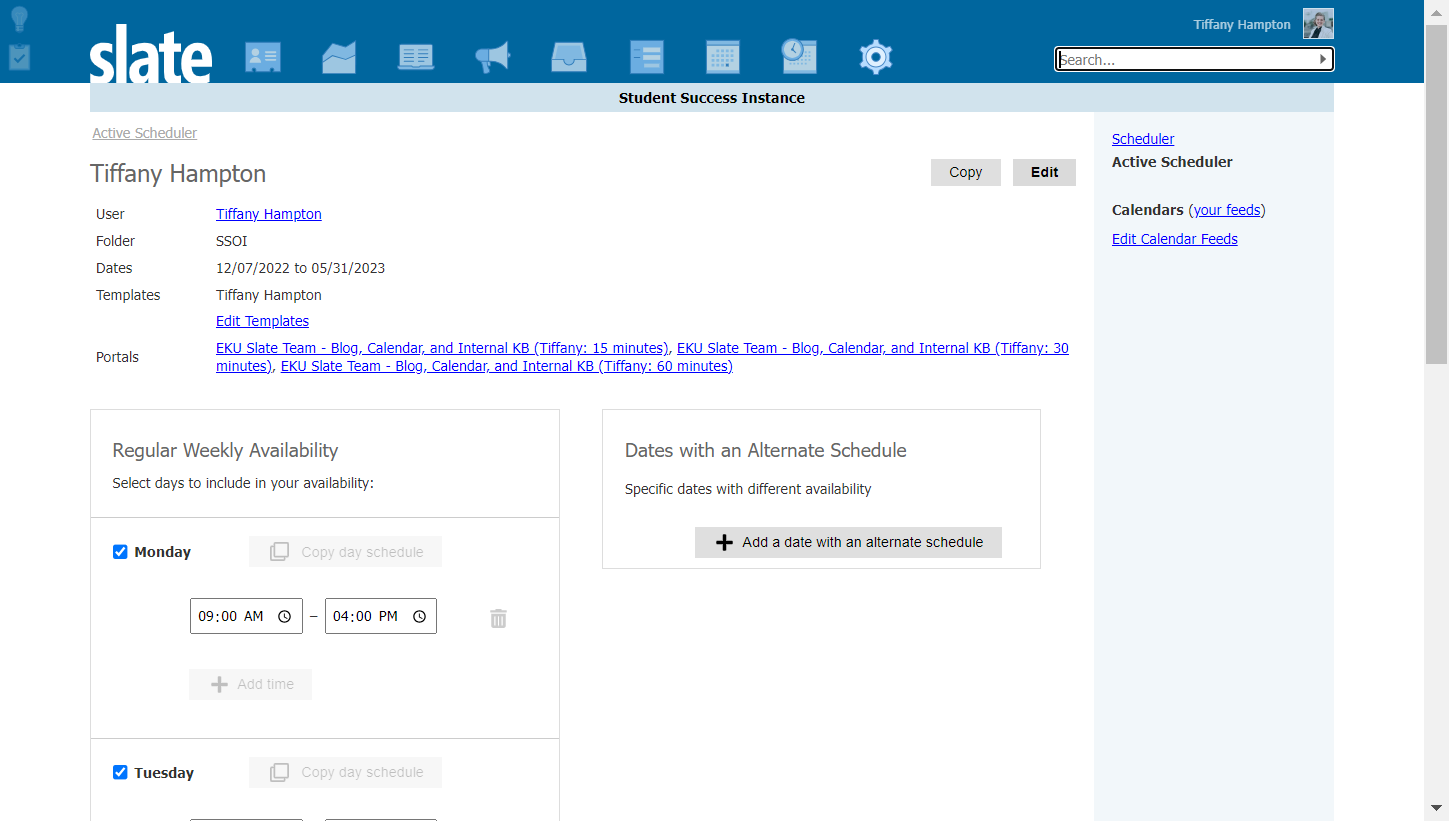Screen dimensions: 1449x821
Task: Open the Tiffany: 60 minutes portal link
Action: (x=506, y=366)
